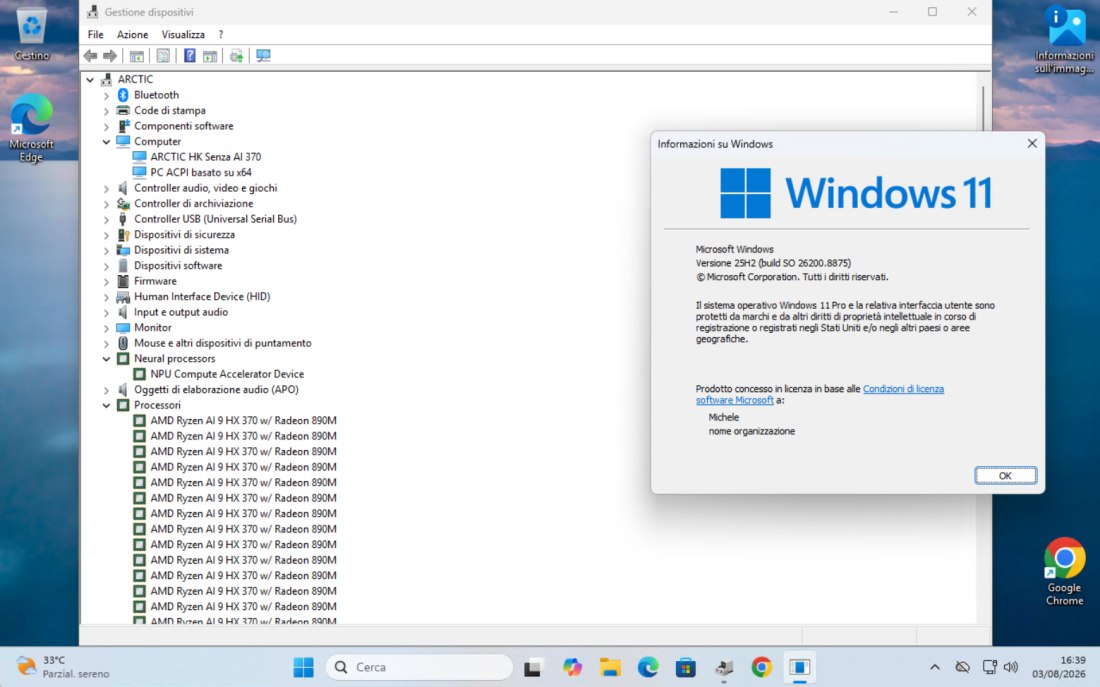Close the Informazioni su Windows dialog
The width and height of the screenshot is (1100, 687).
1031,143
